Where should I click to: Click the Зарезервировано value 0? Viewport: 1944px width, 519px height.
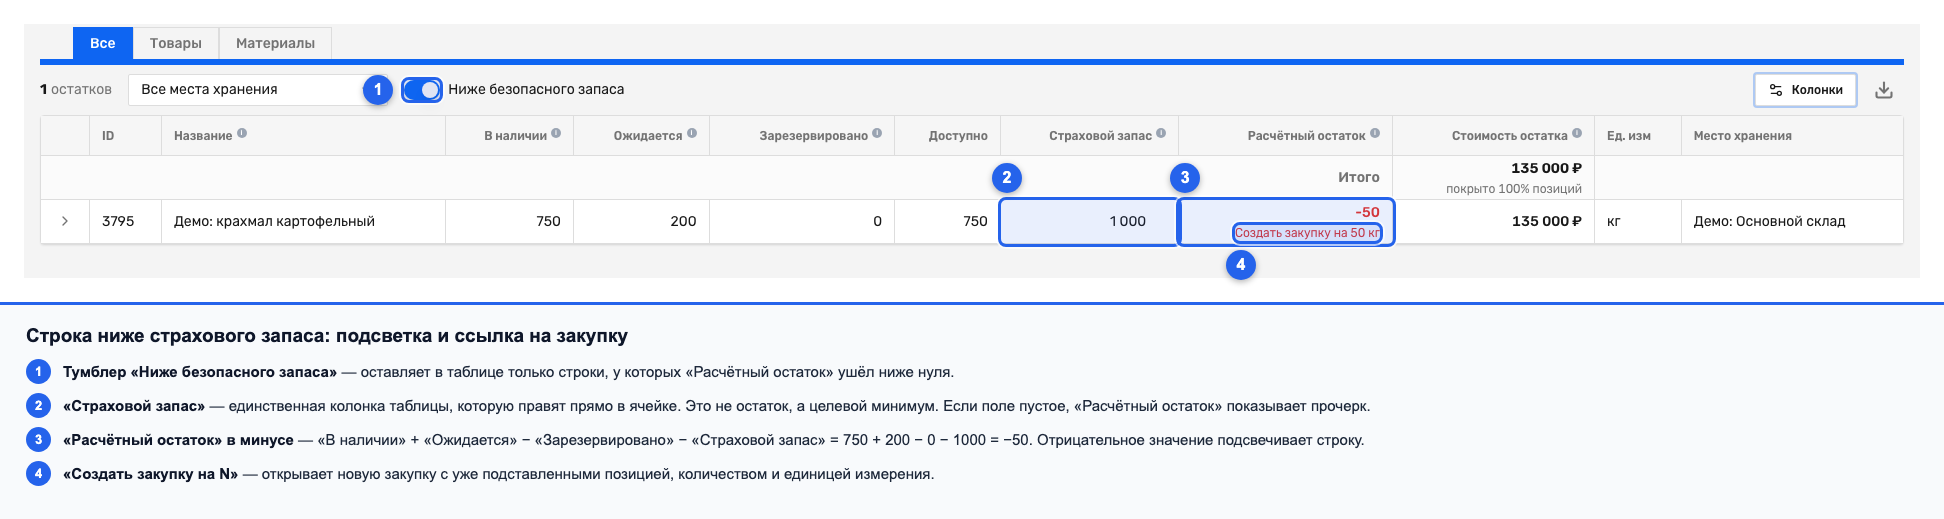877,221
